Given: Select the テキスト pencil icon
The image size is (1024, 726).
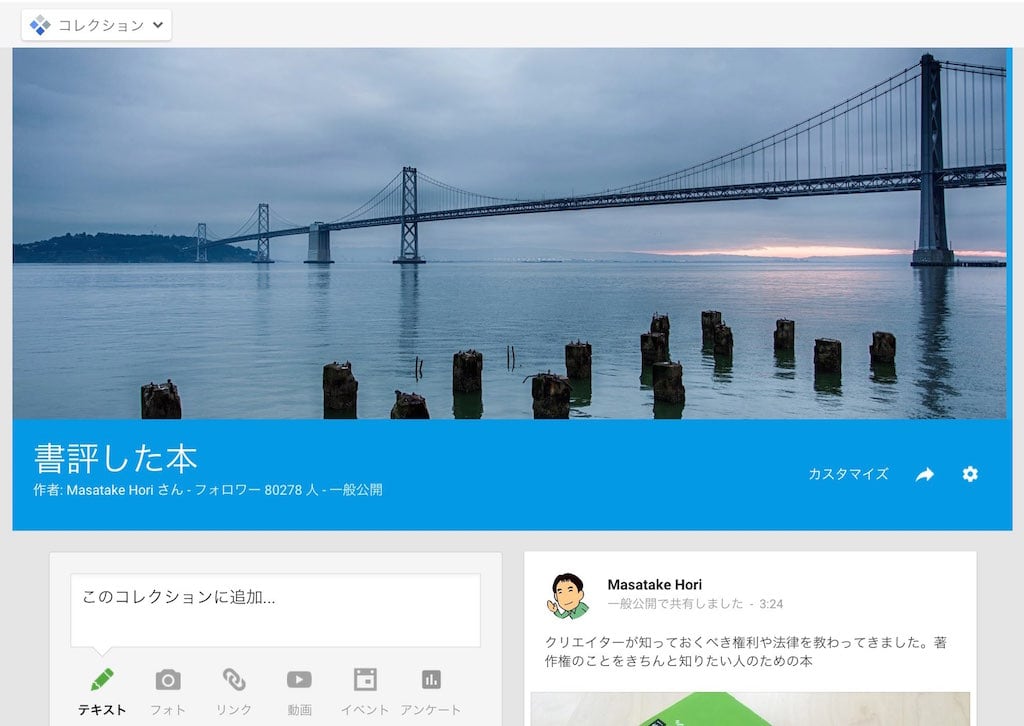Looking at the screenshot, I should 102,680.
